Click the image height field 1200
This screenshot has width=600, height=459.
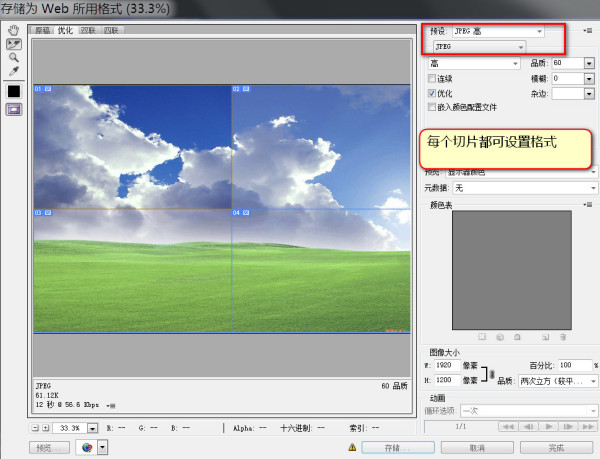click(447, 380)
